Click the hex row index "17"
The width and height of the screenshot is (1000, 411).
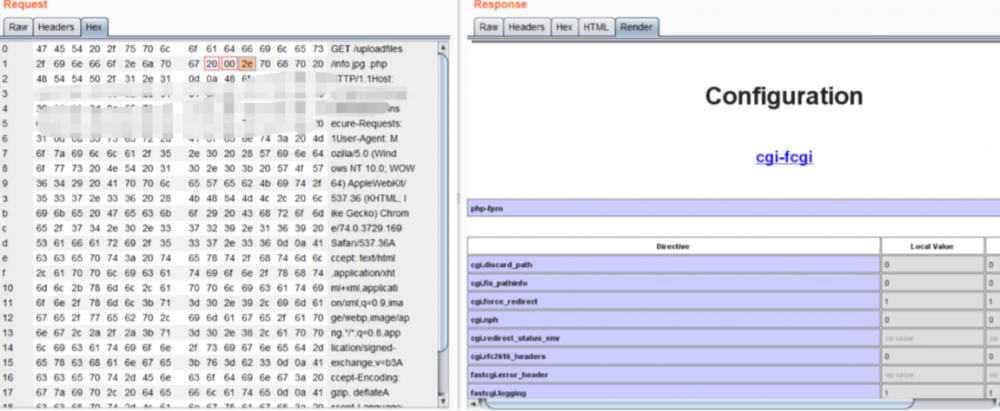6,392
